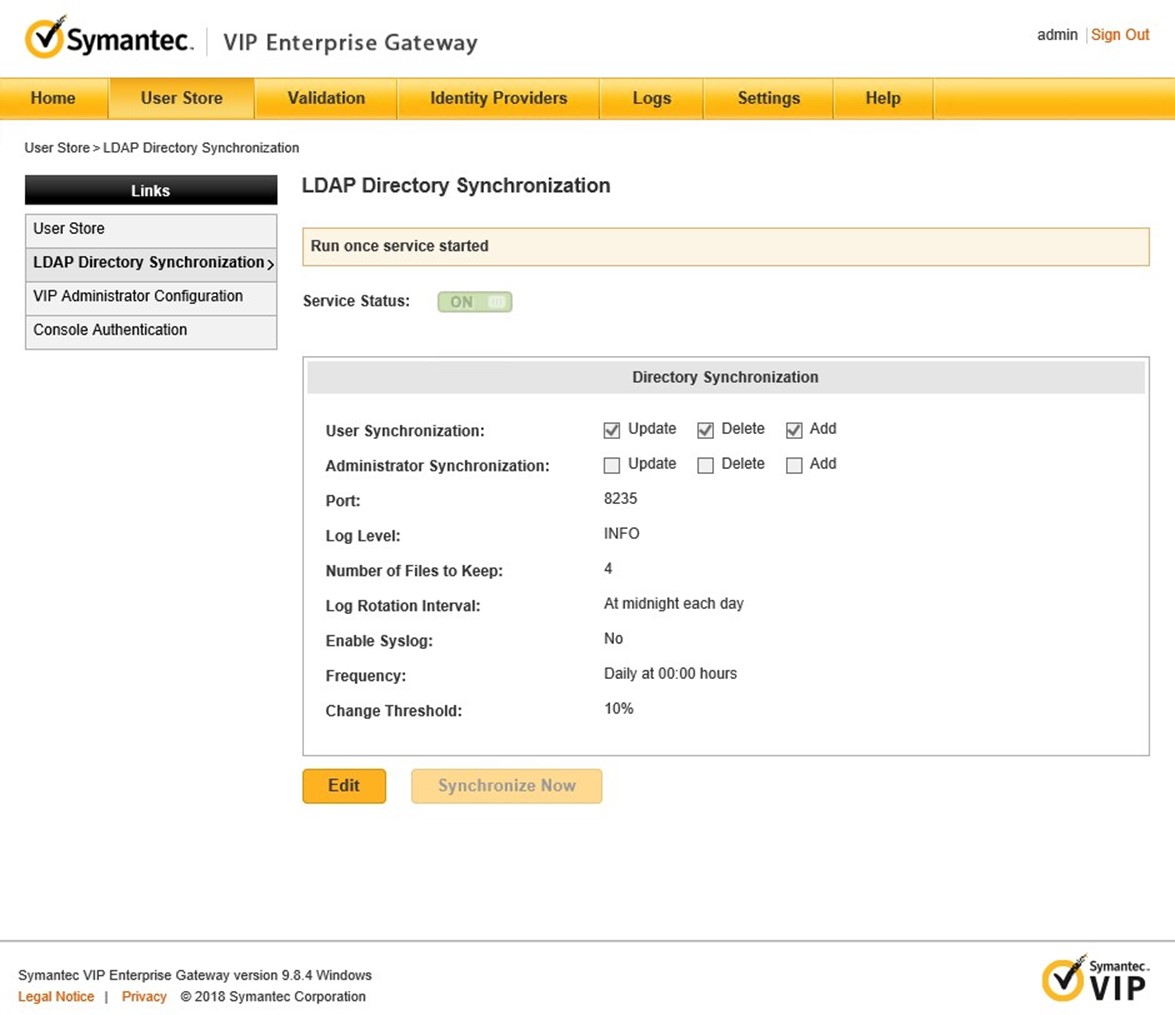Viewport: 1175px width, 1015px height.
Task: Open User Store in the Links sidebar
Action: [151, 229]
